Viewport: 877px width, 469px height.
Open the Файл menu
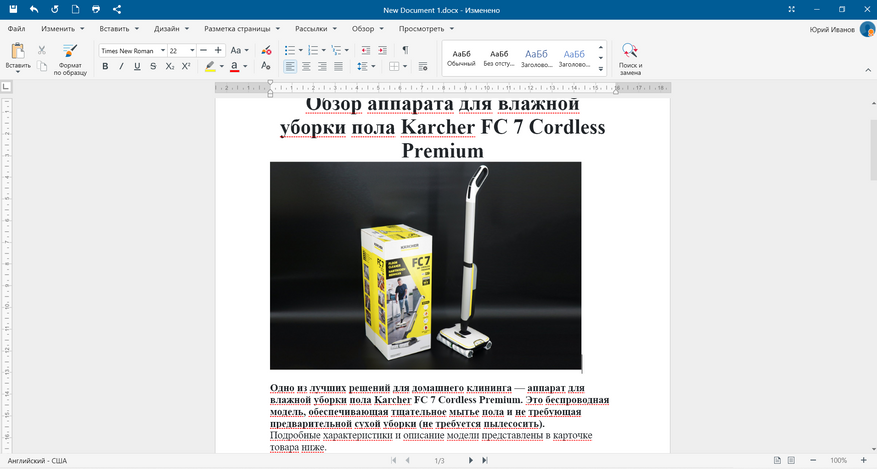[x=16, y=29]
